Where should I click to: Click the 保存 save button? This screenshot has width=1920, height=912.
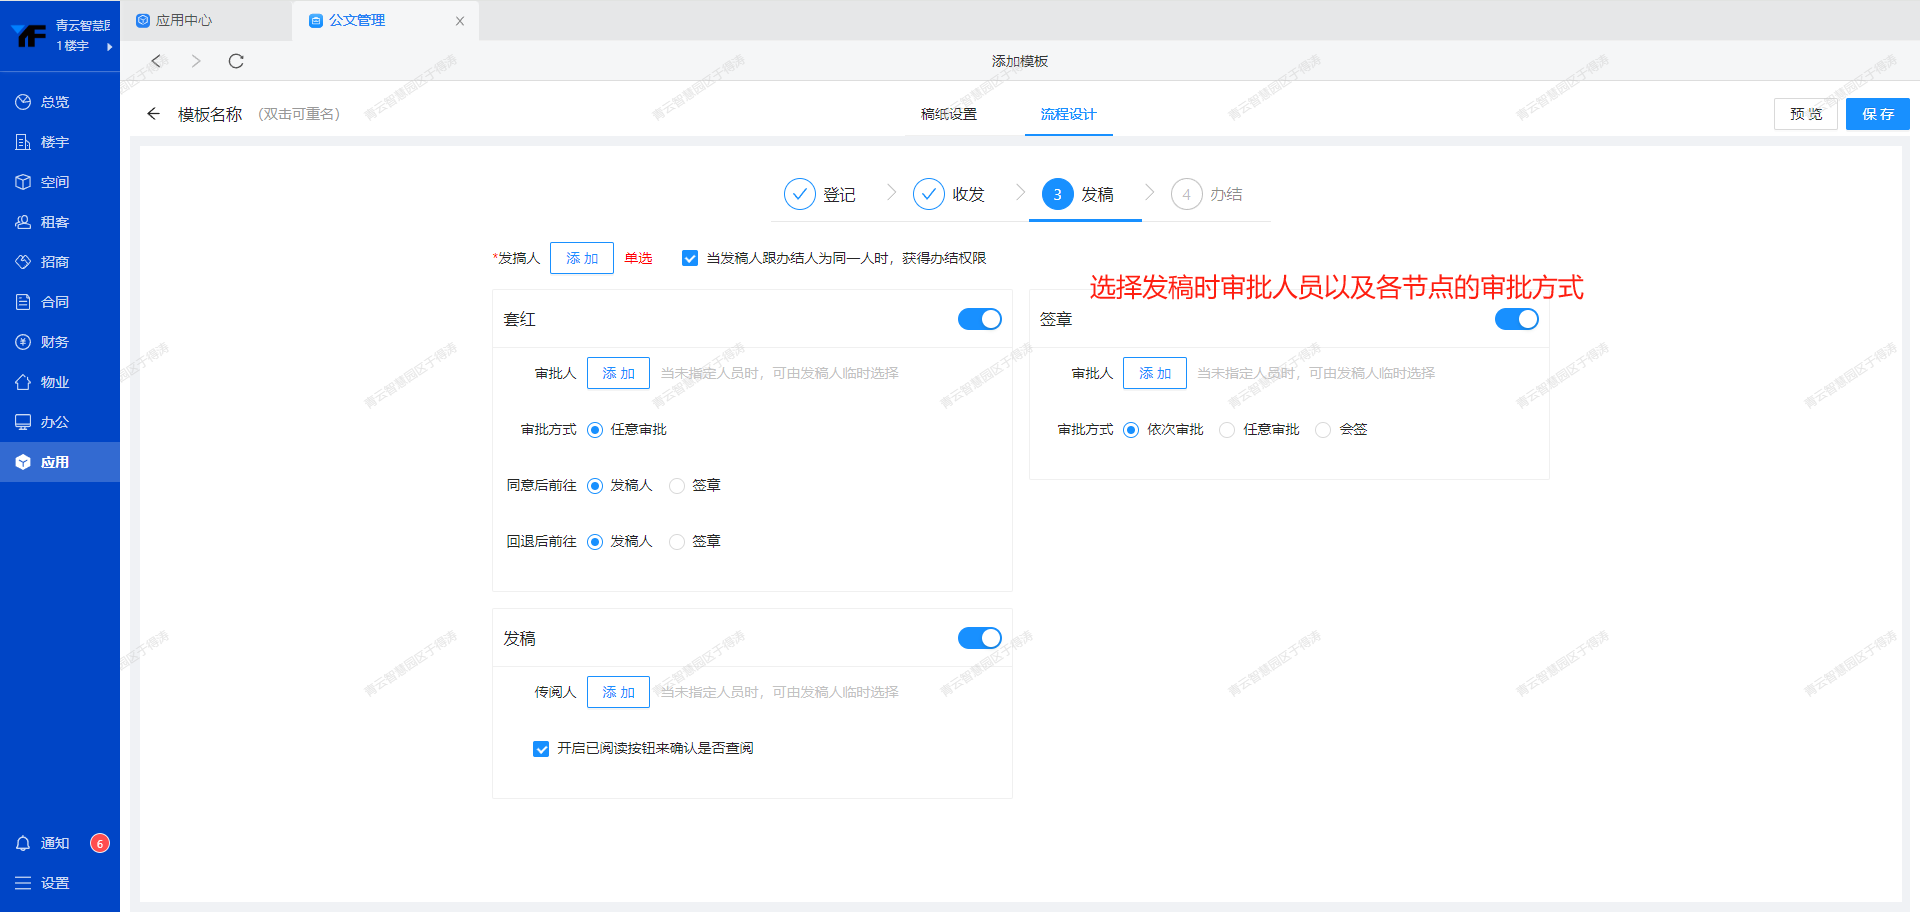point(1877,114)
